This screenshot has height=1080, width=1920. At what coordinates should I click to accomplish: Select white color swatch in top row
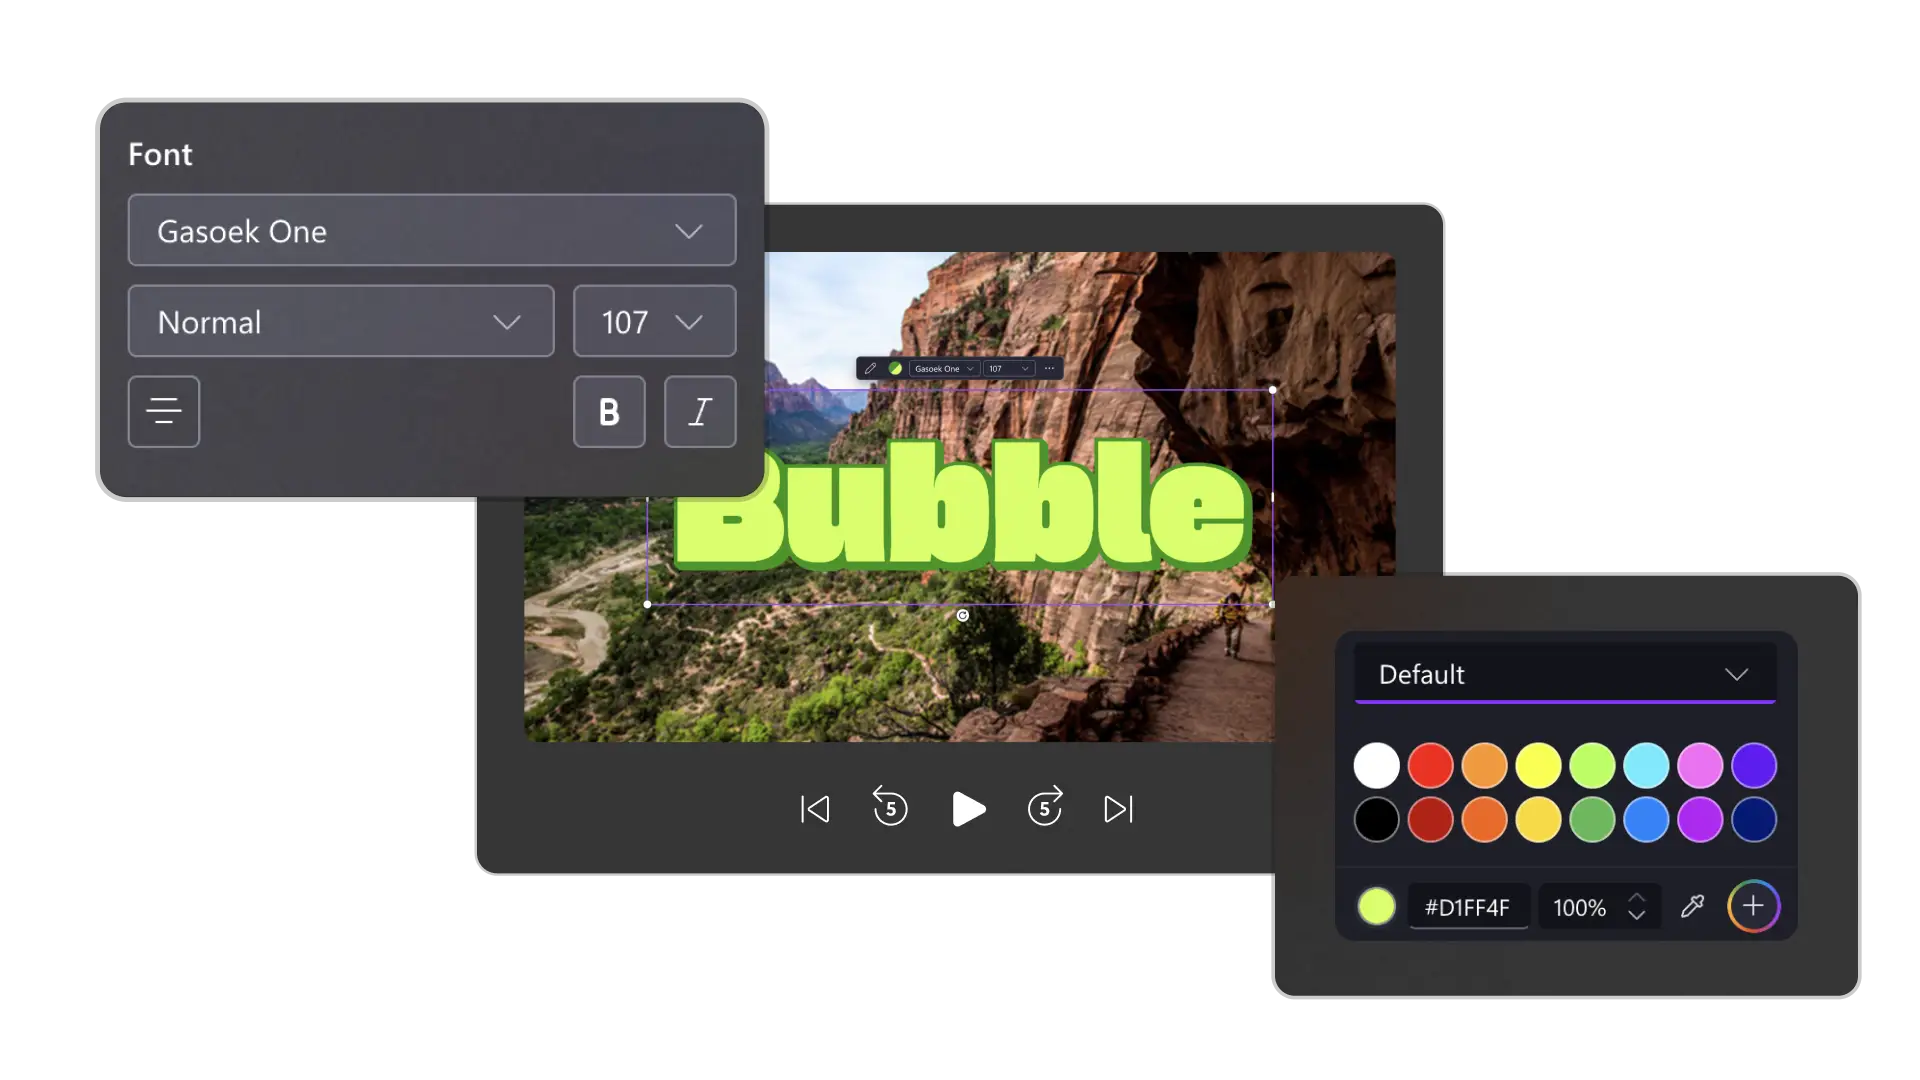click(x=1377, y=765)
